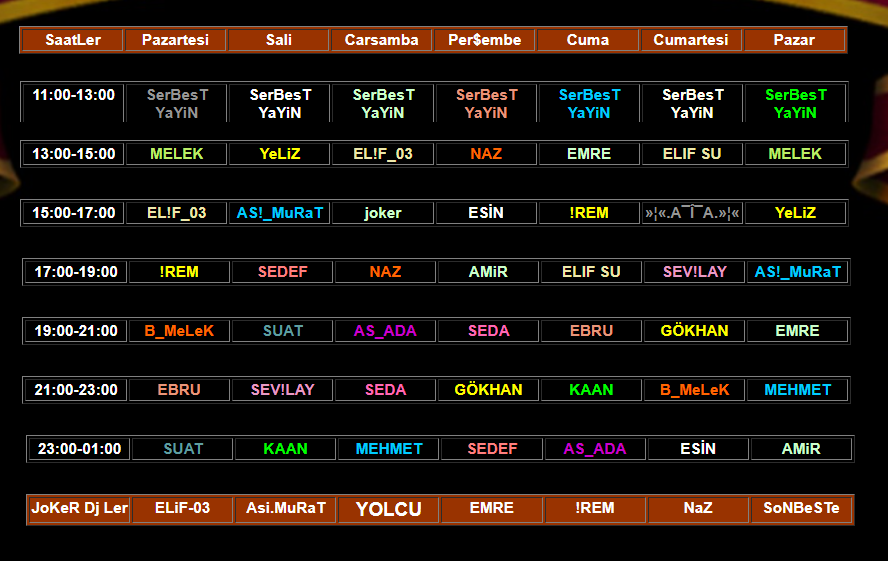Click the SaatLer header cell
This screenshot has width=888, height=561.
[72, 40]
